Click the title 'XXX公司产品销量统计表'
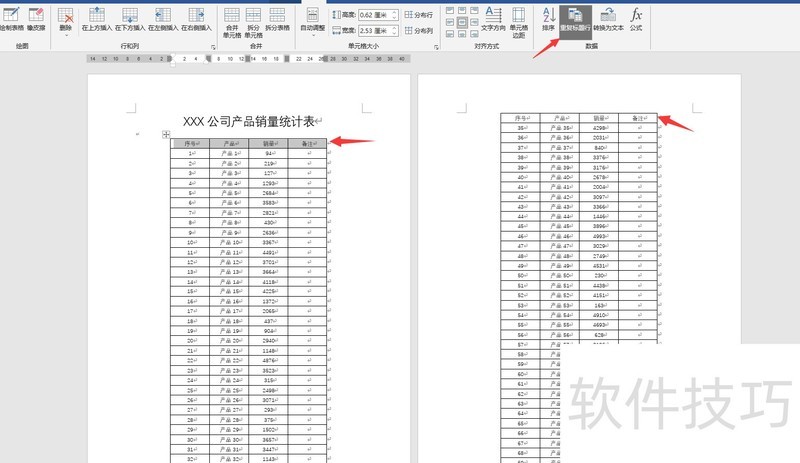Screen dimensions: 800x463 click(248, 121)
